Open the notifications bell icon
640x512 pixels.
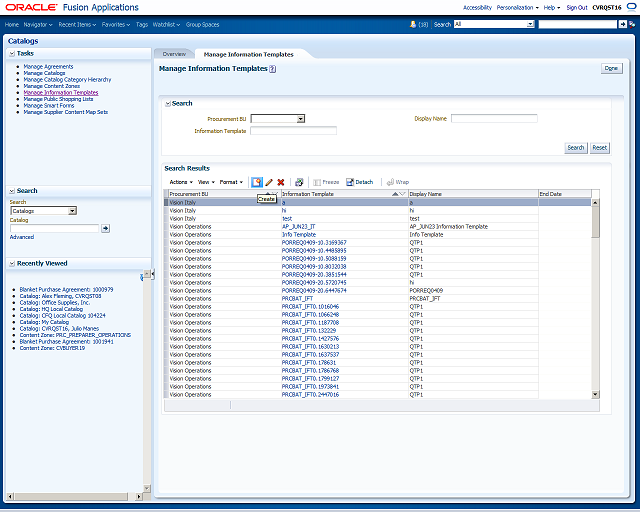click(413, 24)
